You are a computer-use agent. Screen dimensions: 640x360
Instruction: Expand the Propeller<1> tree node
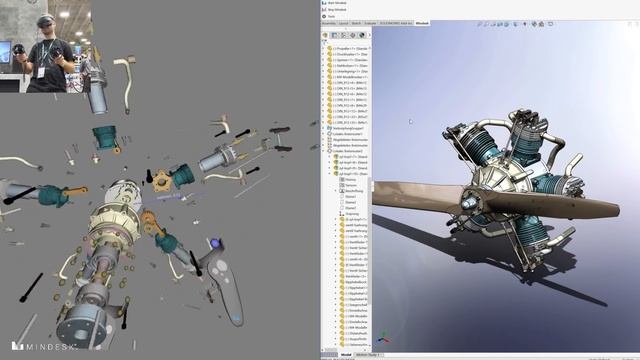[323, 49]
